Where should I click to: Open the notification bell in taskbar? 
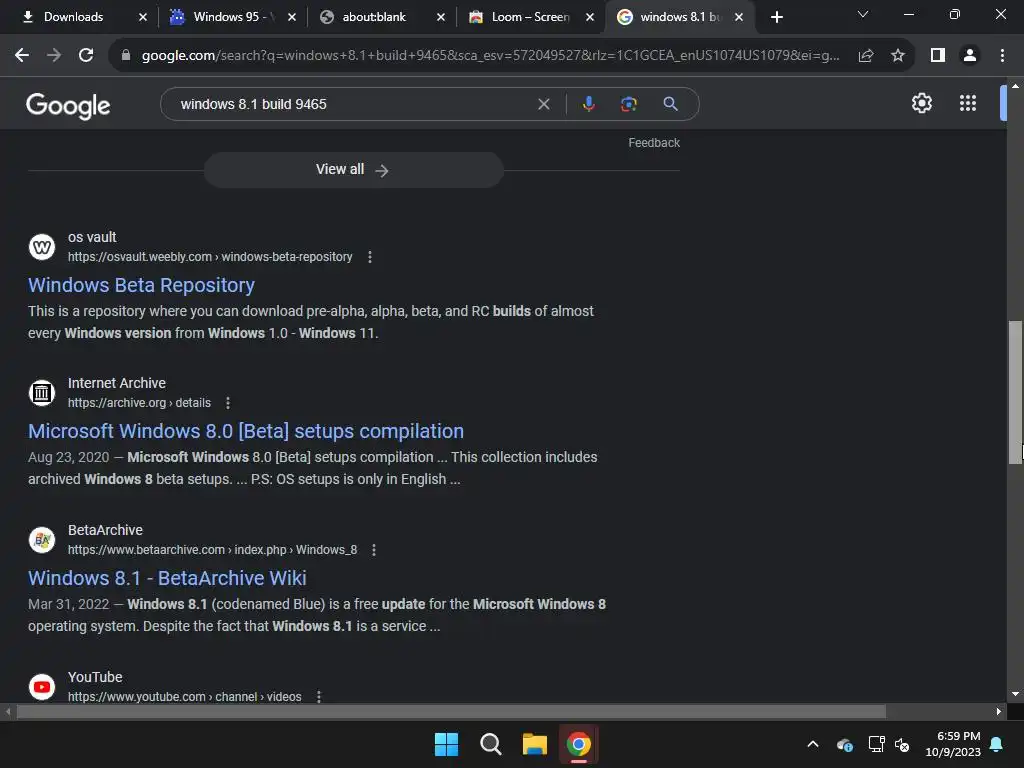[997, 744]
